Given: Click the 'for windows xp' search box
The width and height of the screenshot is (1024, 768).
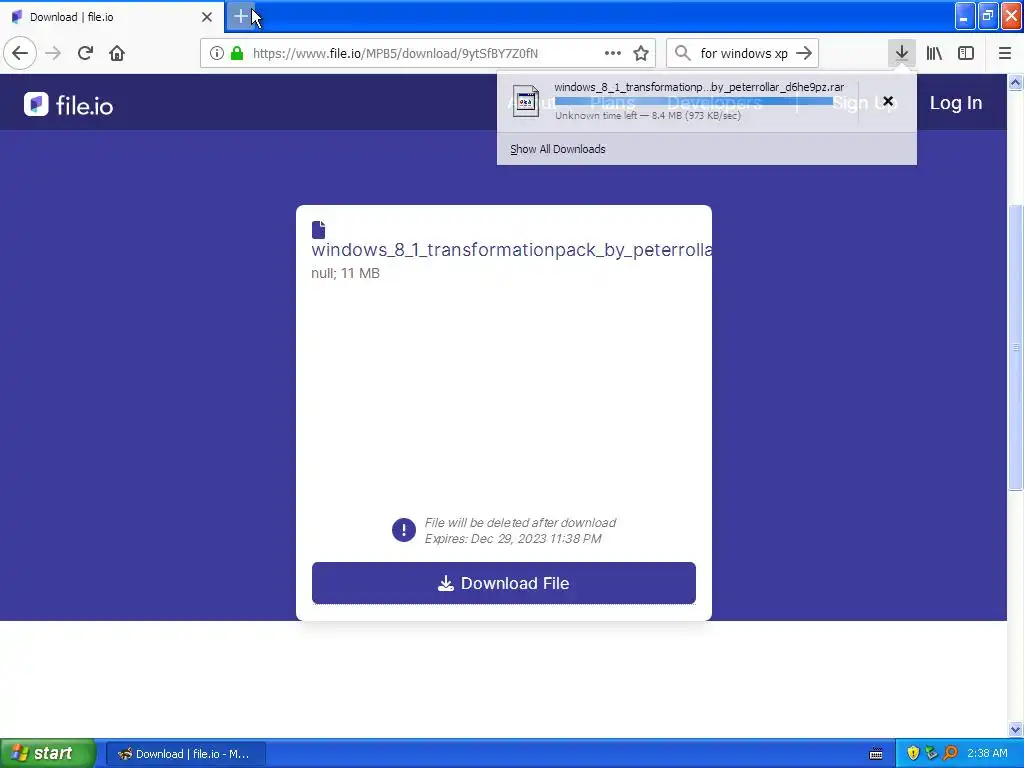Looking at the screenshot, I should 744,53.
